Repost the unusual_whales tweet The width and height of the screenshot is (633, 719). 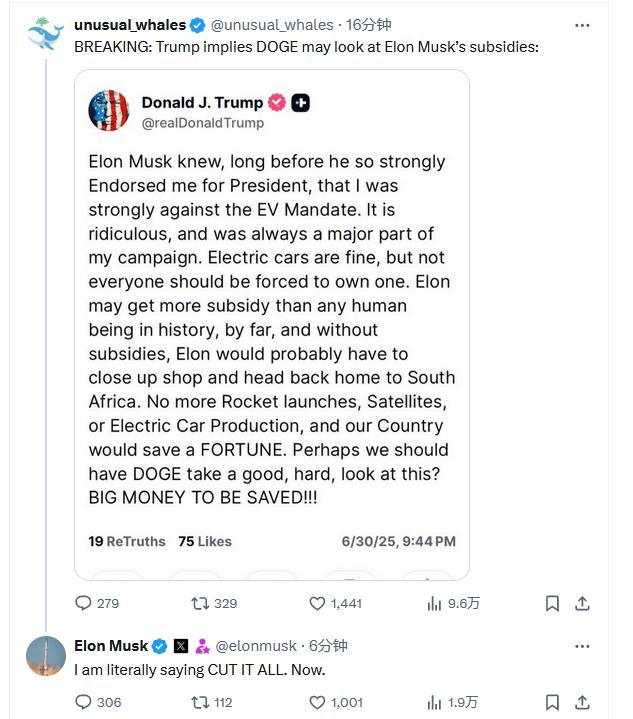coord(200,603)
